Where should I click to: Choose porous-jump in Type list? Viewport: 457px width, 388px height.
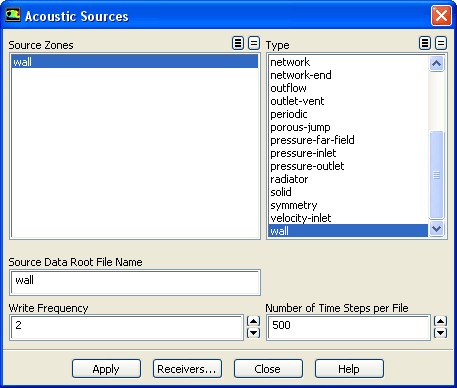(348, 127)
